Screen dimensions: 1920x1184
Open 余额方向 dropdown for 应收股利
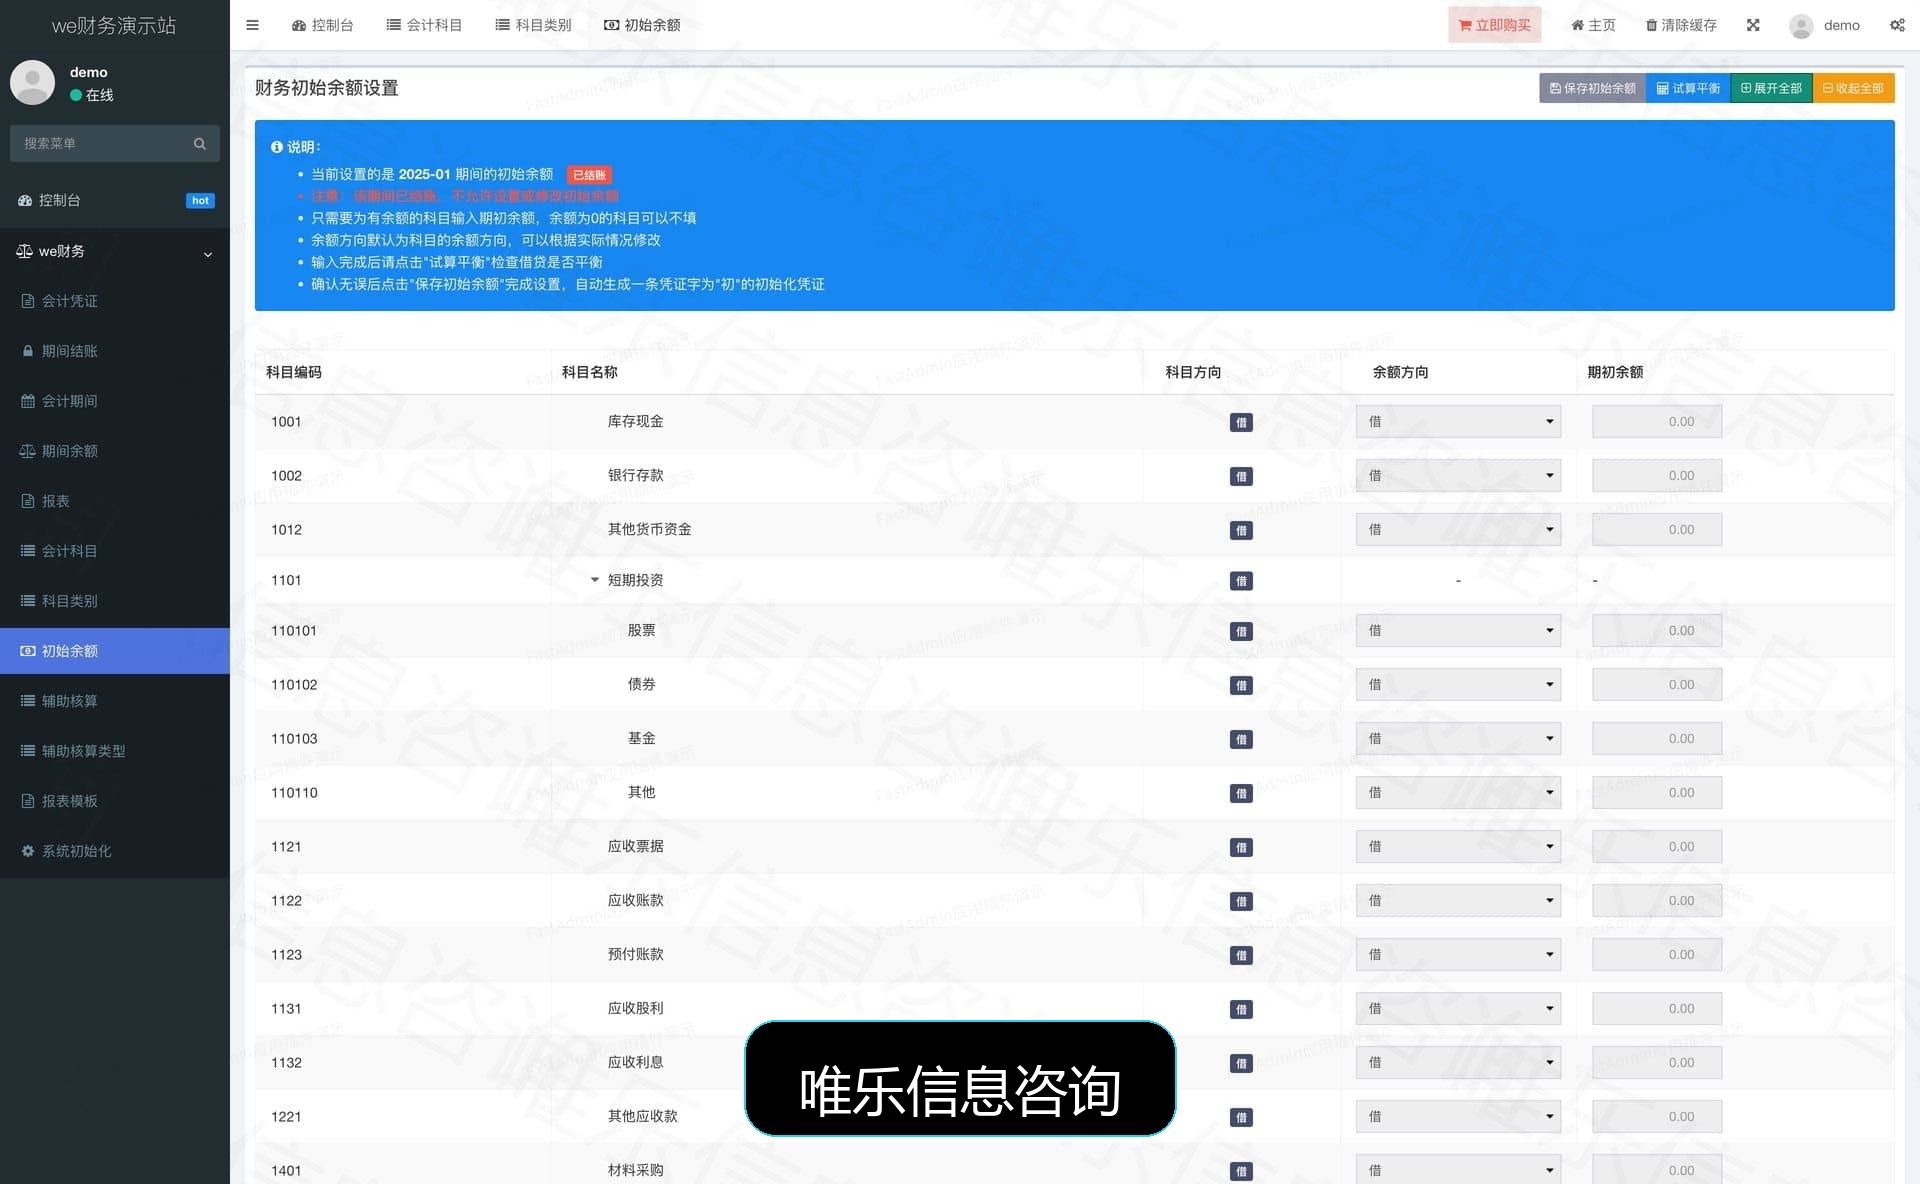point(1458,1009)
